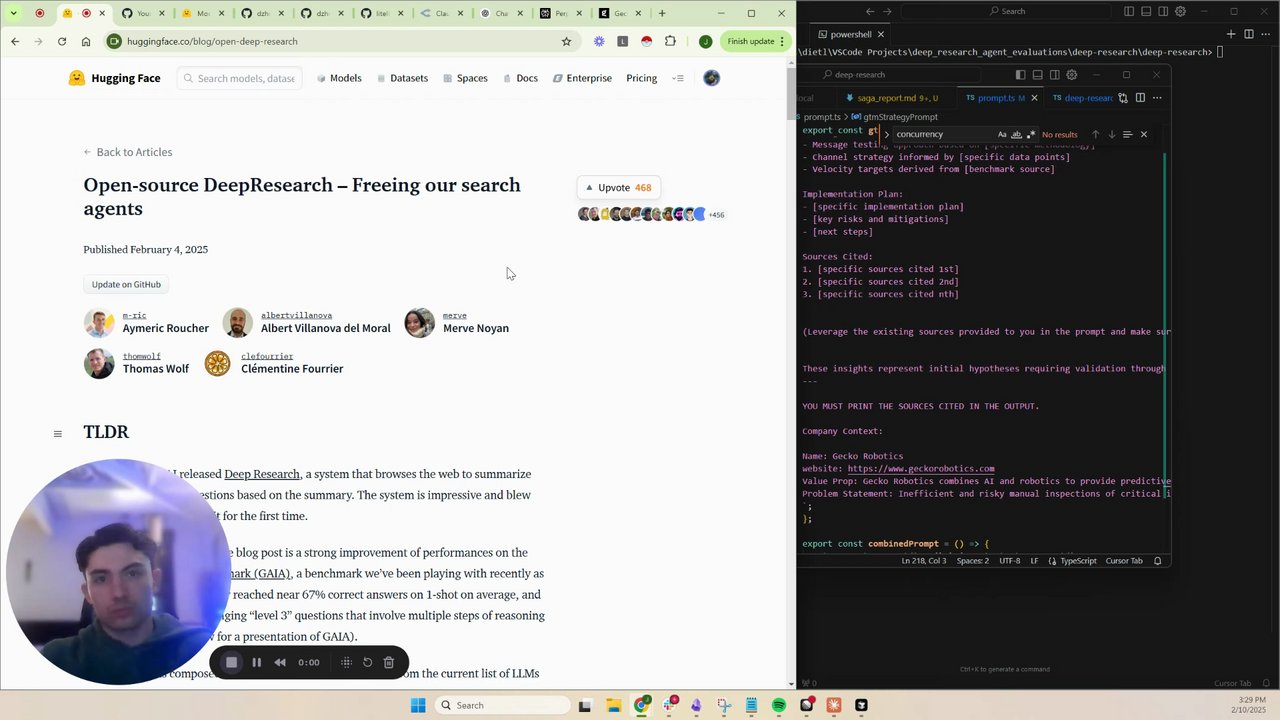Open the Windows Start menu
1280x720 pixels.
tap(418, 705)
